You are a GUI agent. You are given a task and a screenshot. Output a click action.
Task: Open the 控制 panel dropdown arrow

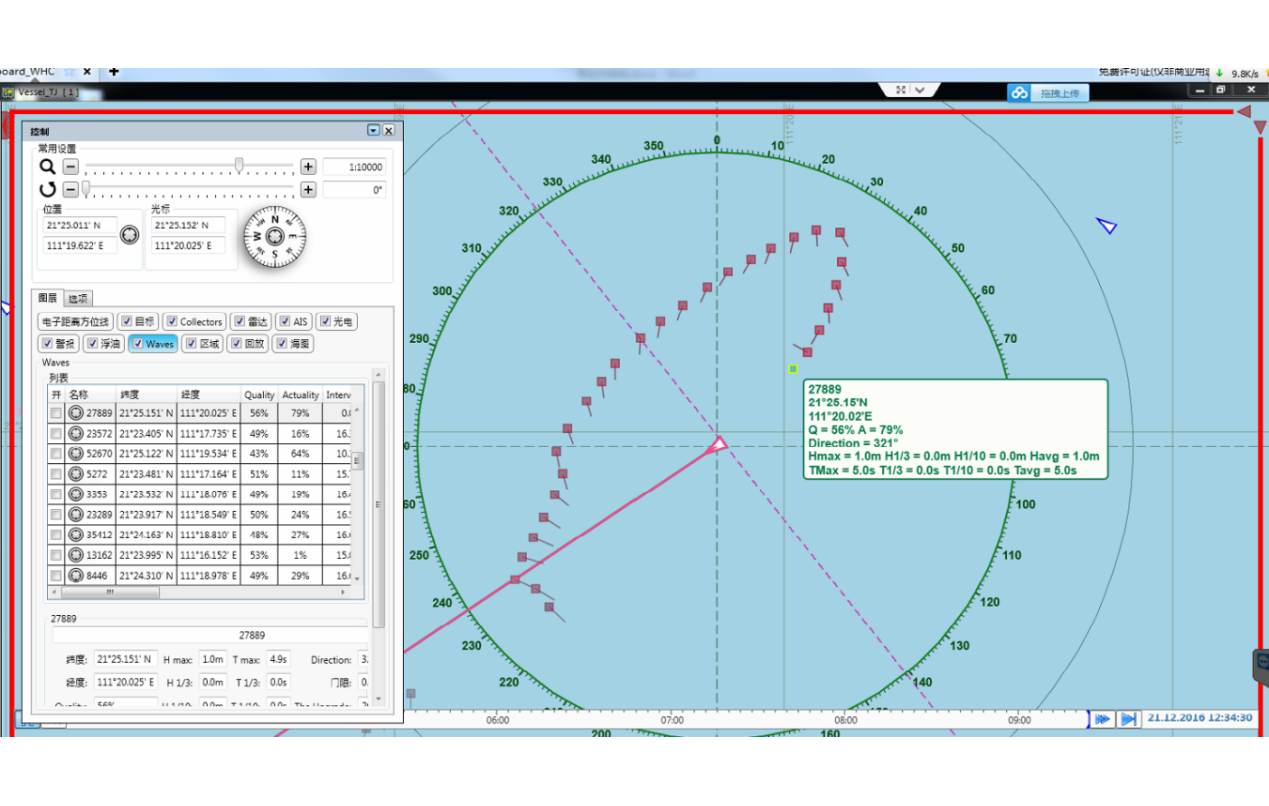pyautogui.click(x=373, y=130)
